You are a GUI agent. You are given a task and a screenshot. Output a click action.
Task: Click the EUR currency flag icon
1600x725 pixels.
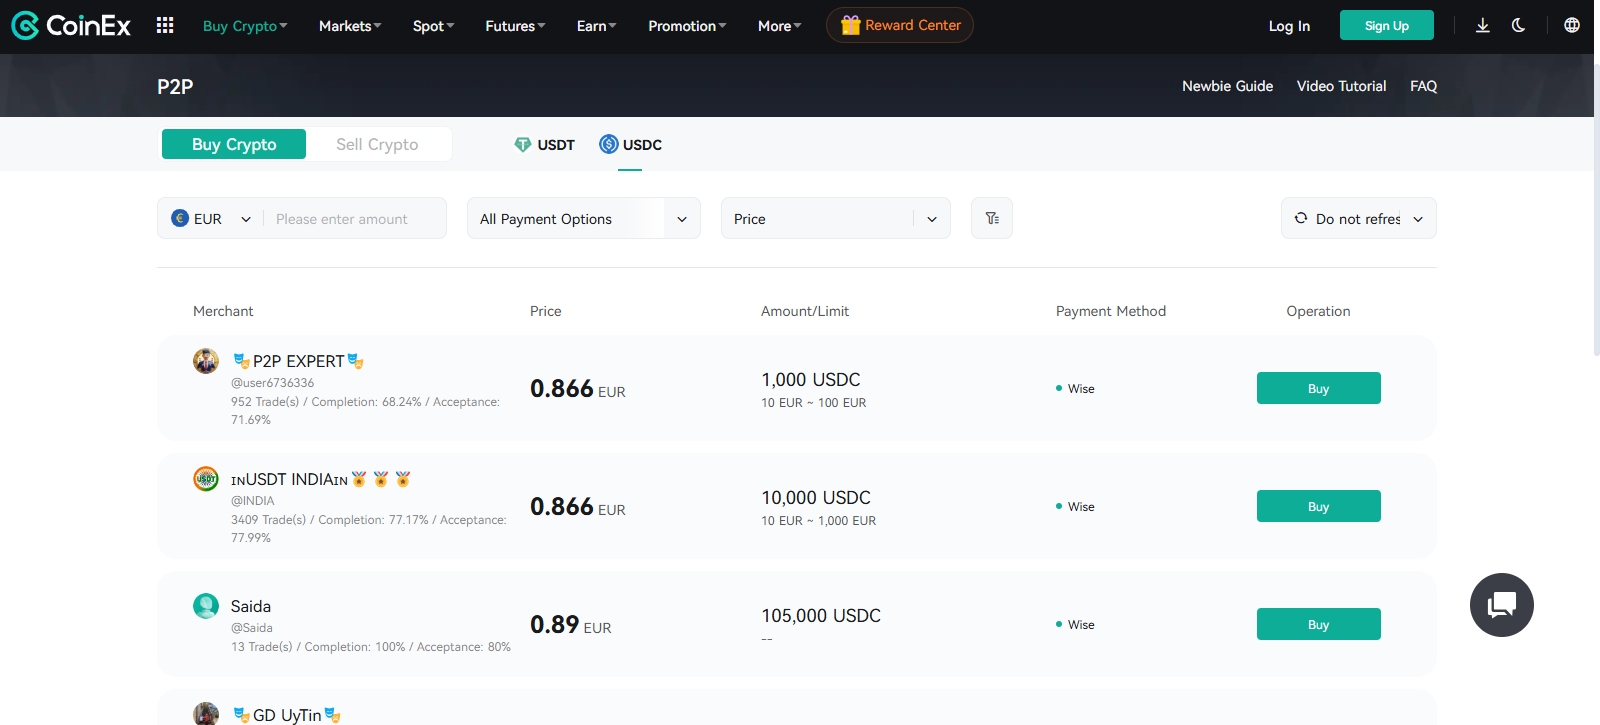point(180,218)
